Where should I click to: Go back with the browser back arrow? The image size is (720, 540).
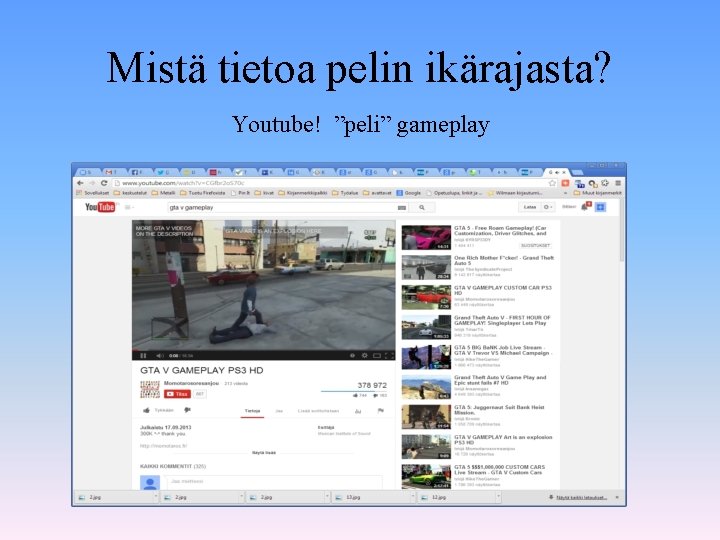point(80,183)
